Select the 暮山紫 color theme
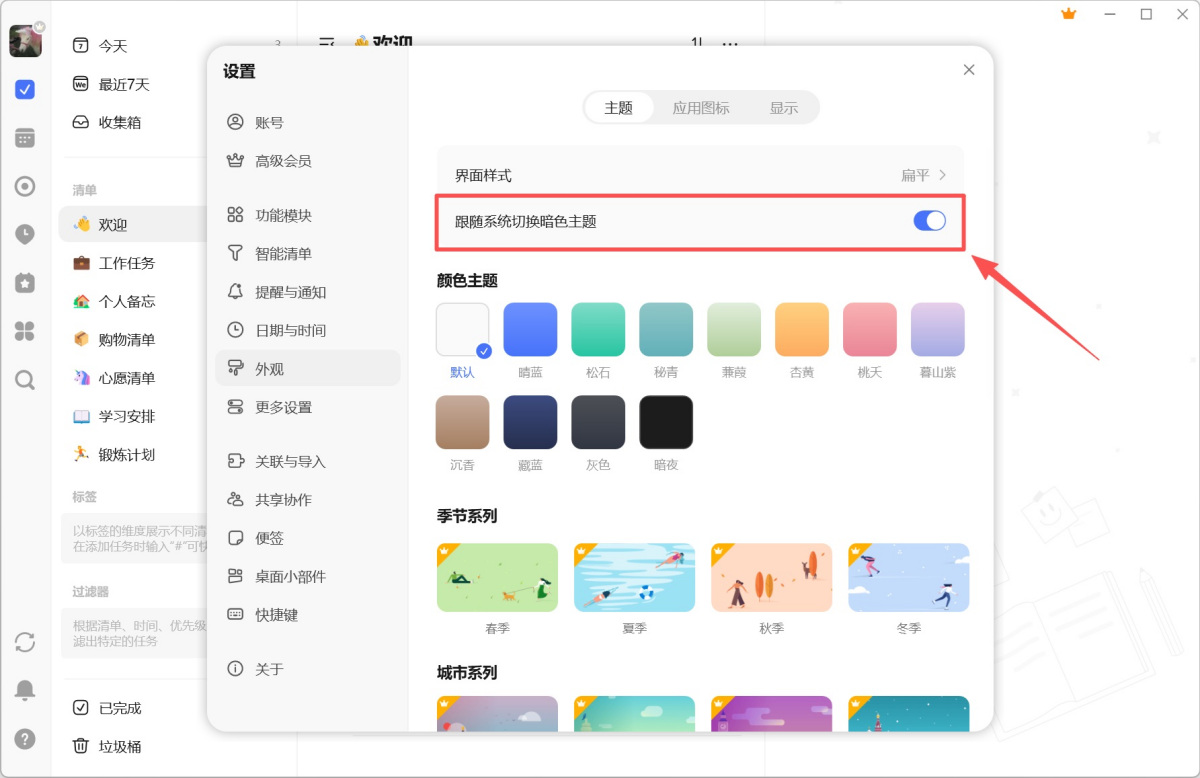1200x778 pixels. (937, 329)
